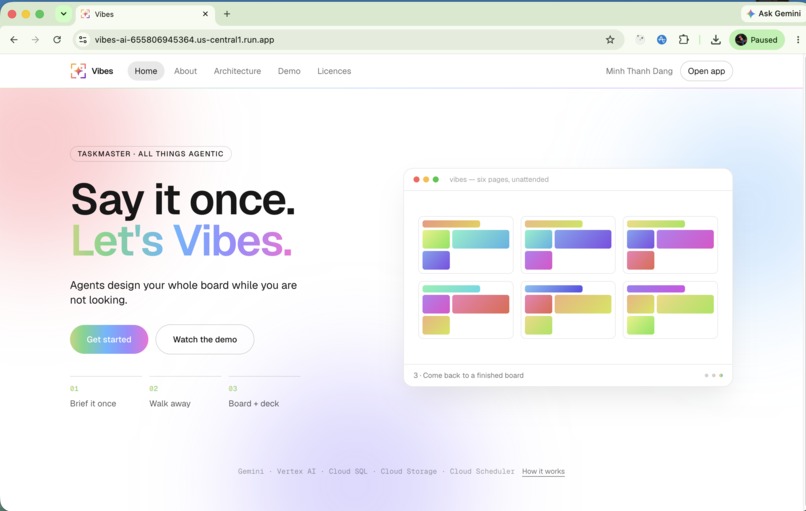
Task: Open the Extensions puzzle icon
Action: [684, 40]
